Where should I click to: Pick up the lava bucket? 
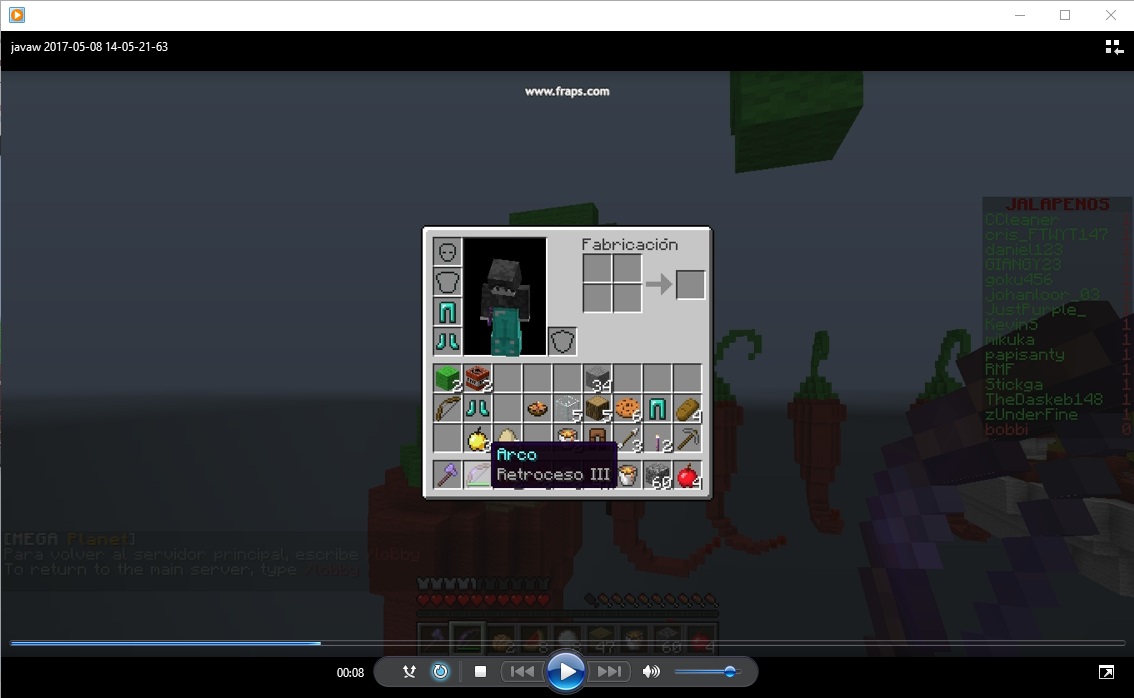coord(628,475)
